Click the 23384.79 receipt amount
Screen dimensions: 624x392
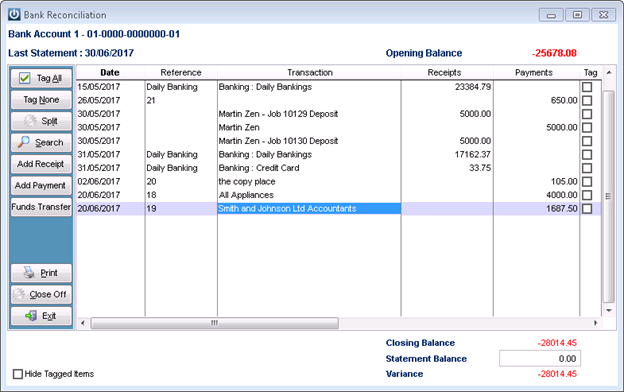coord(473,87)
